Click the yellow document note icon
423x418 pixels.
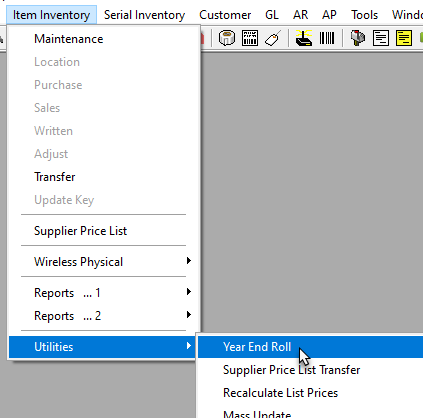point(404,38)
